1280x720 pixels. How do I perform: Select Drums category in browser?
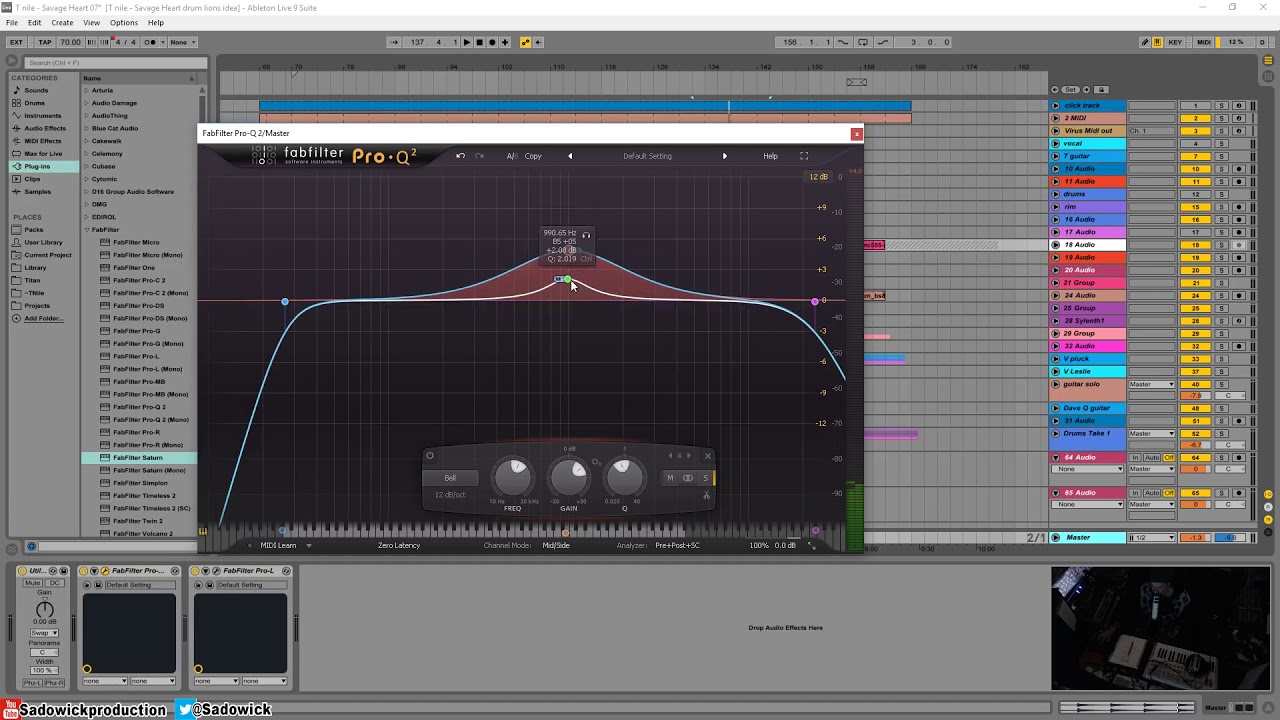click(34, 103)
